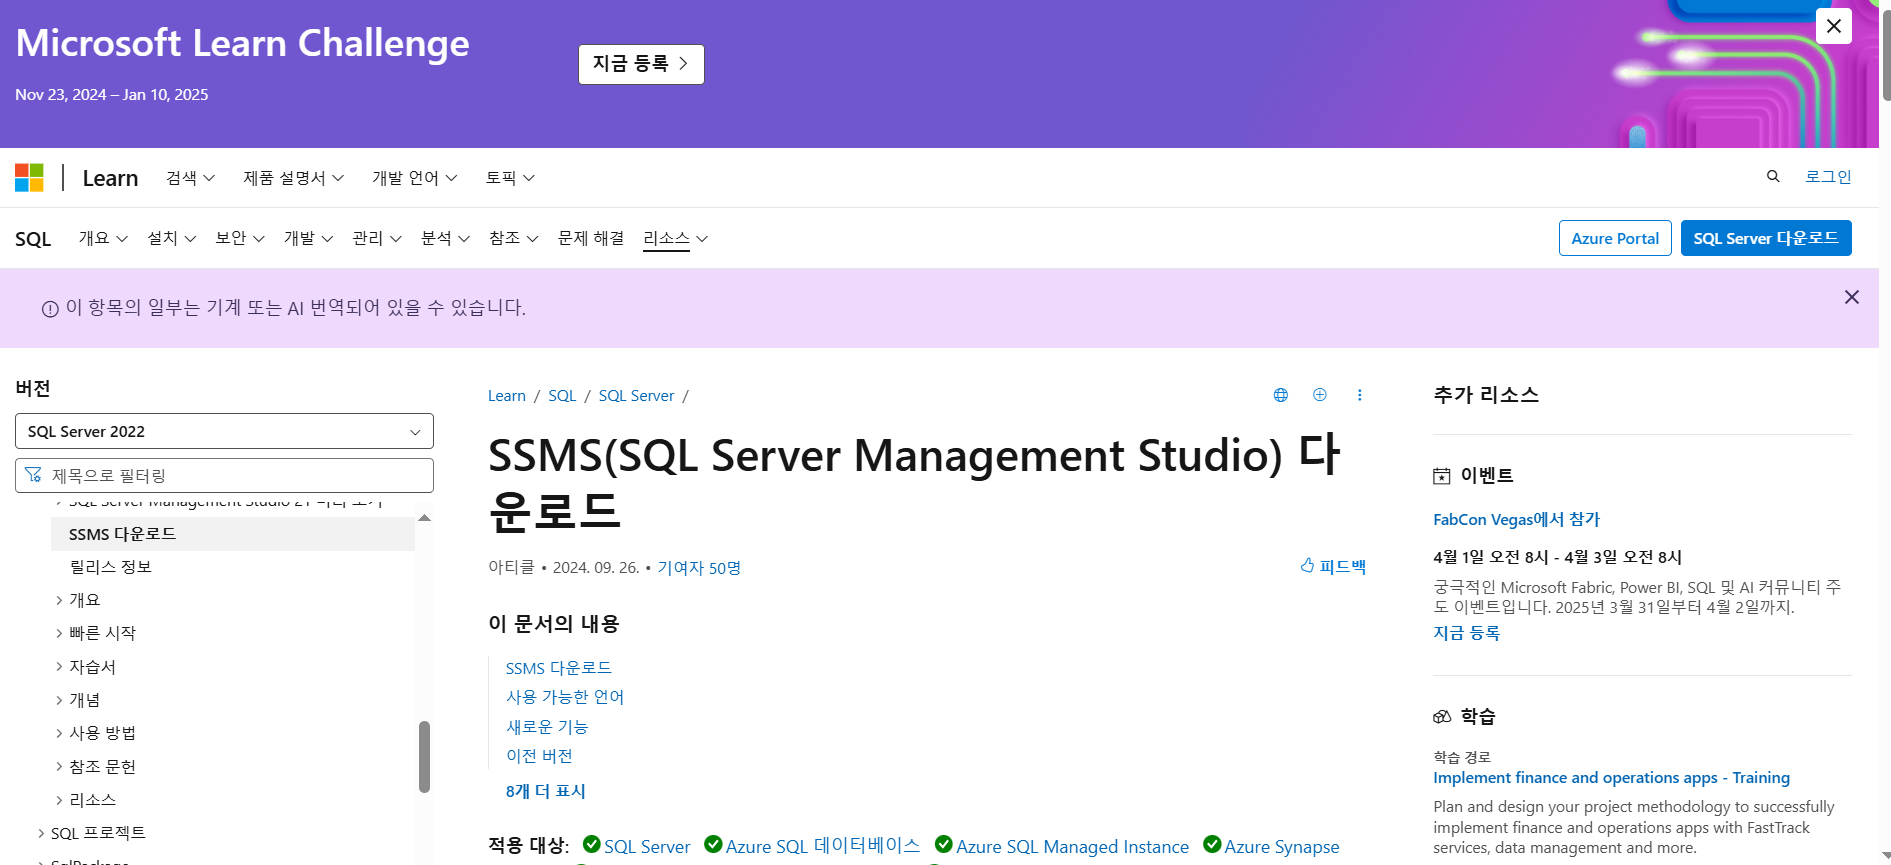The height and width of the screenshot is (865, 1891).
Task: Click the 로그인 sign-in link
Action: point(1828,177)
